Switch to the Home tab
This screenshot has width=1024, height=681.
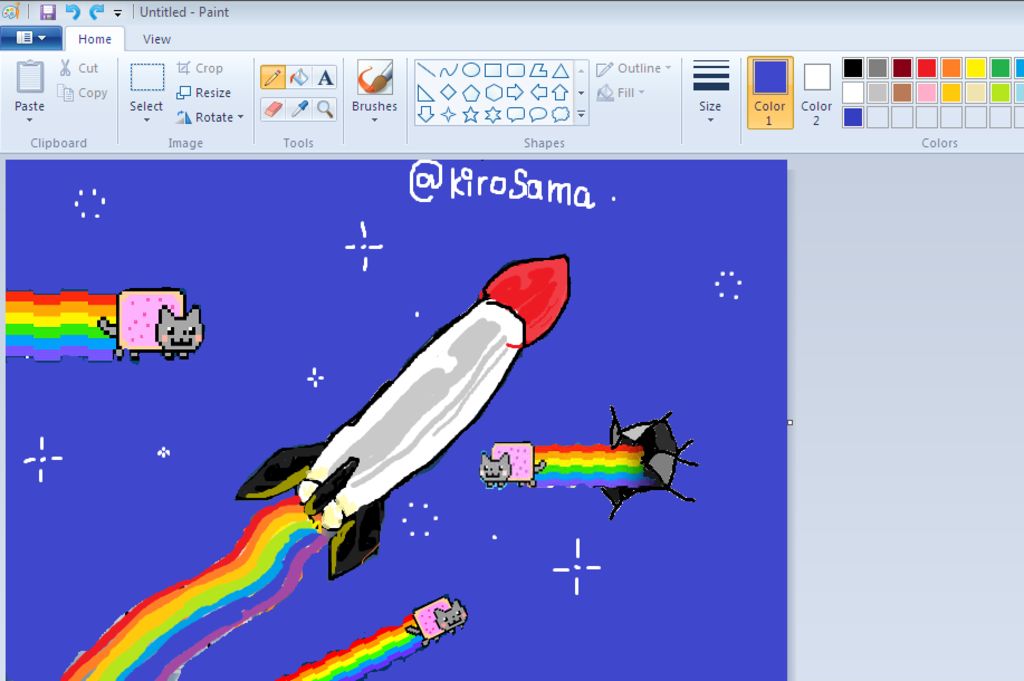point(95,39)
